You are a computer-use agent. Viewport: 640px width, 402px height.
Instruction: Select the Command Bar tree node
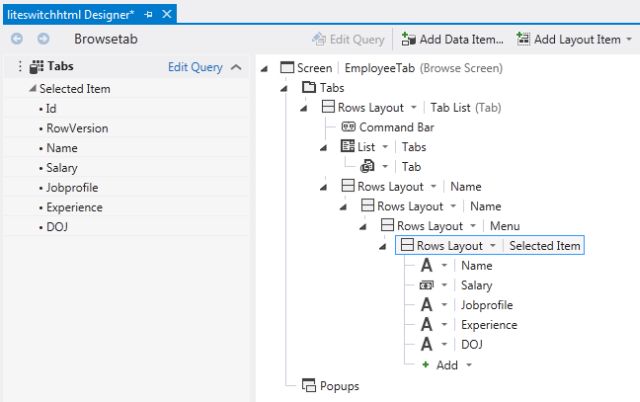pyautogui.click(x=388, y=127)
